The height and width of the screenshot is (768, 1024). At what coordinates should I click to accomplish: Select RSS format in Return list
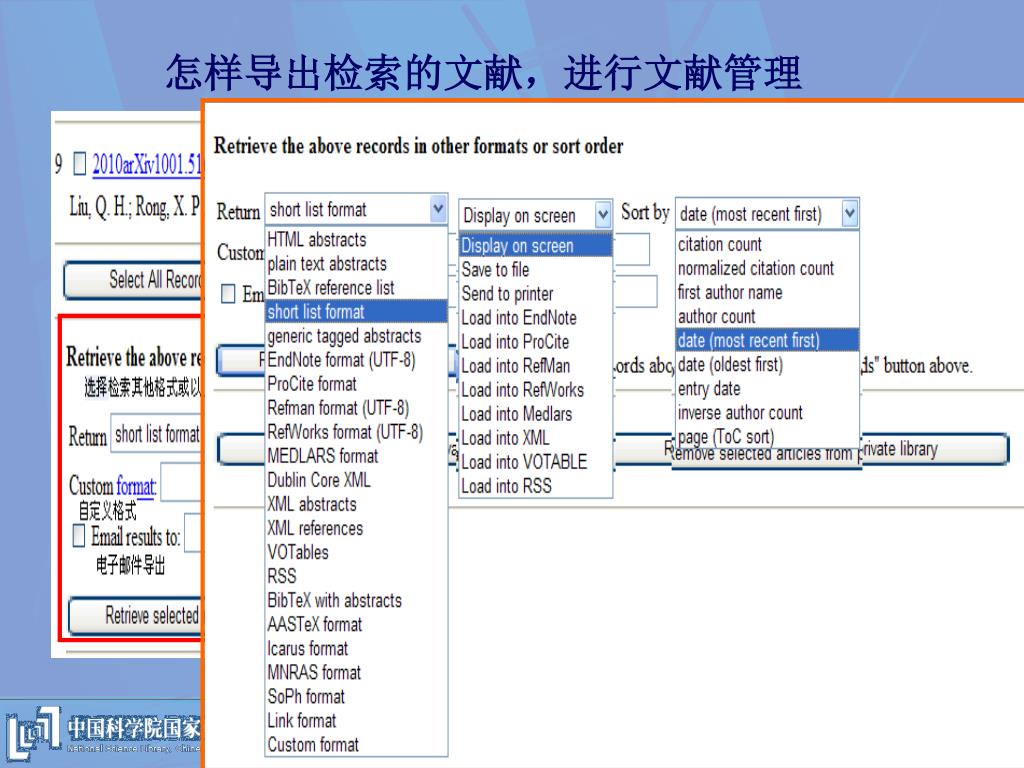(356, 576)
